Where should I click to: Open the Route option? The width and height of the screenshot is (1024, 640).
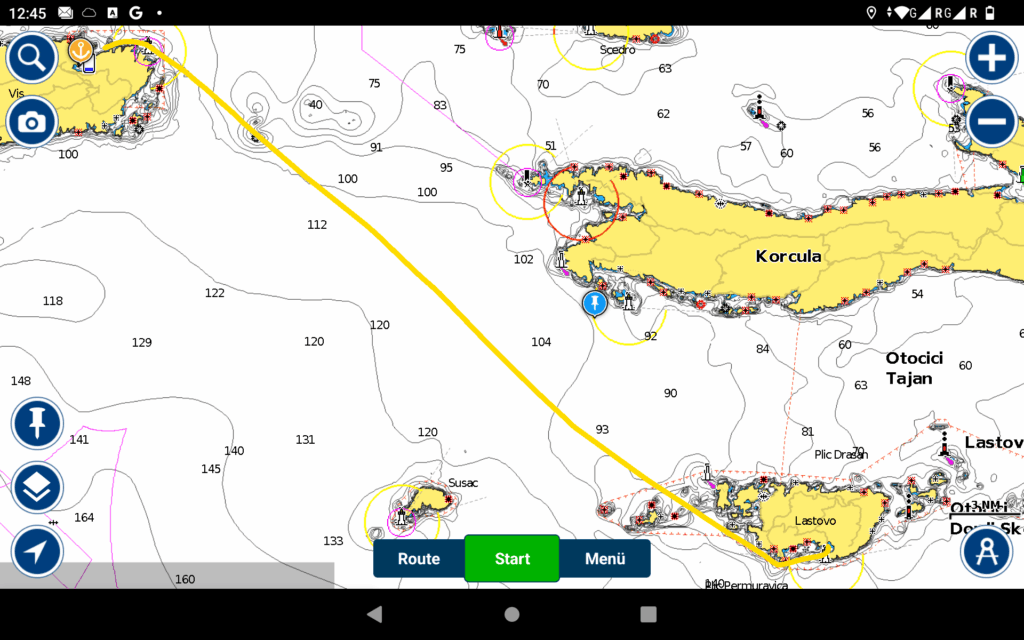[419, 559]
